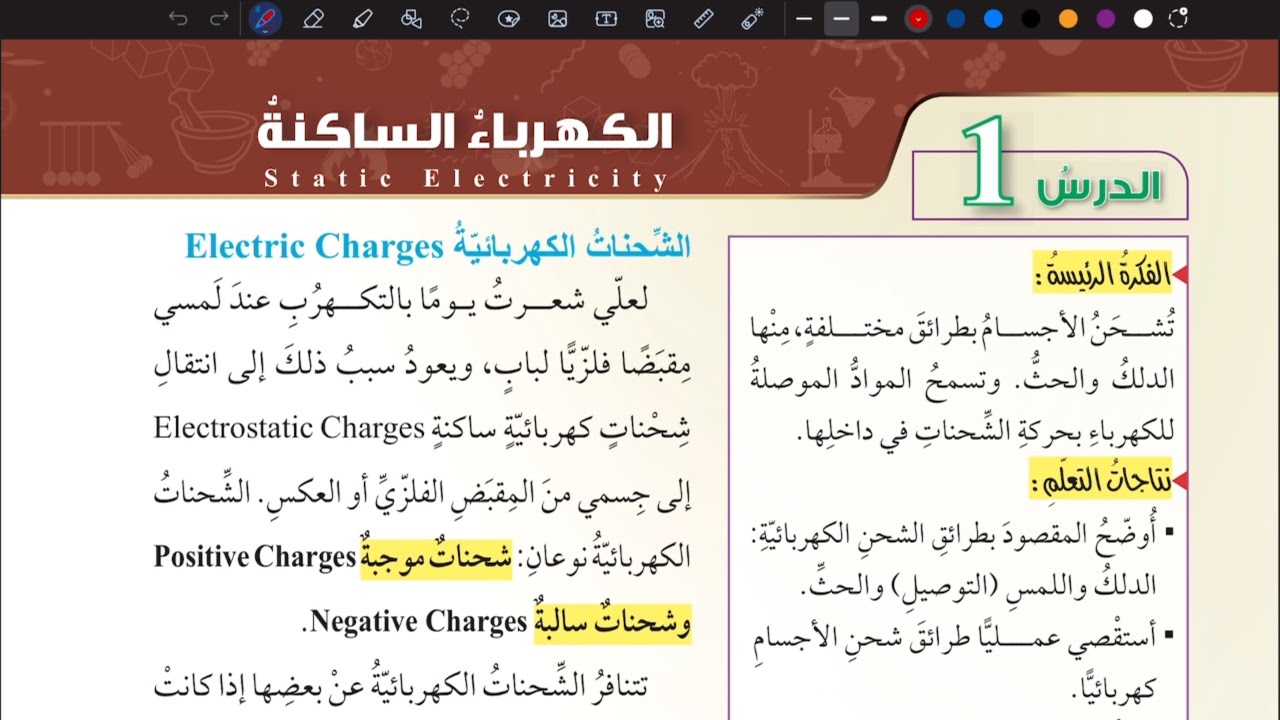
Task: Select the lasso selection tool
Action: [x=460, y=19]
